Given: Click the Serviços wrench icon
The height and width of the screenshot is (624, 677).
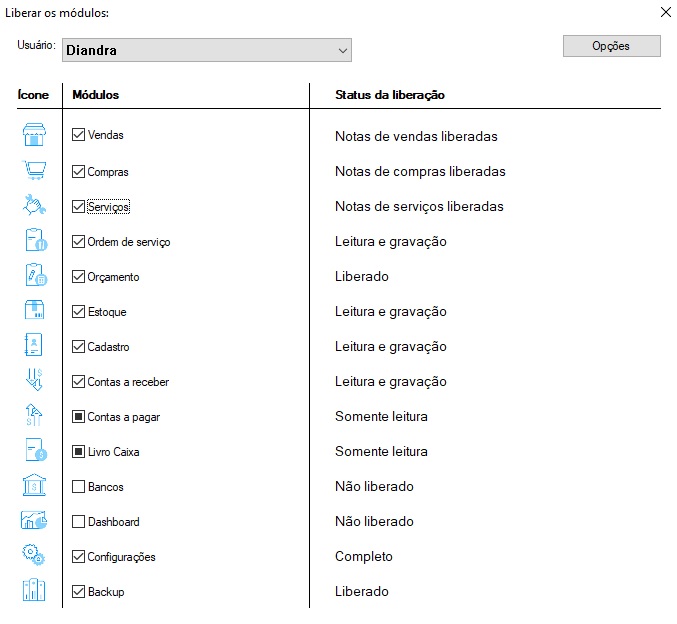Looking at the screenshot, I should 35,206.
